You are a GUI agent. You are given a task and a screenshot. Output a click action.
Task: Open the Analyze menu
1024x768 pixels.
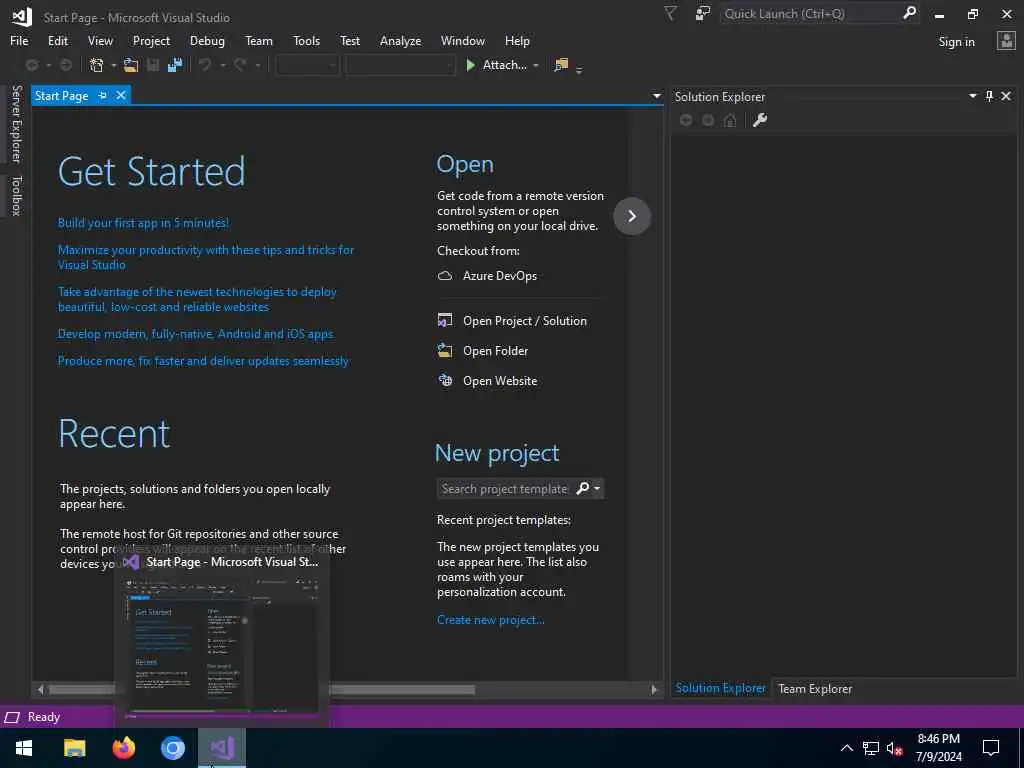[400, 40]
